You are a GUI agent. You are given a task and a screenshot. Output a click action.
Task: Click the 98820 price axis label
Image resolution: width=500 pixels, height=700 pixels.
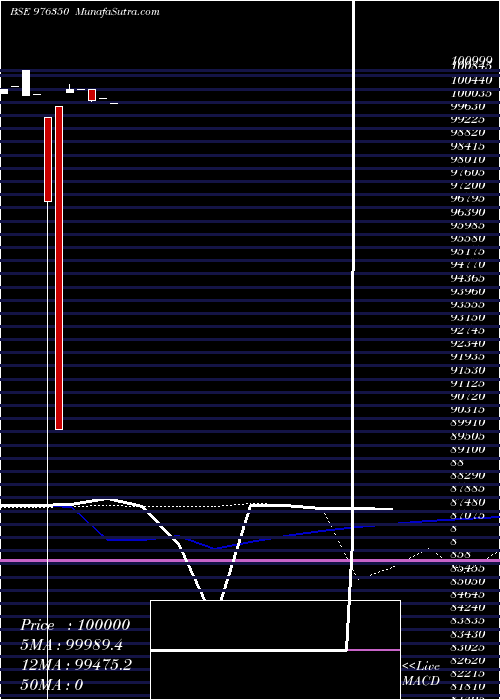pyautogui.click(x=469, y=133)
